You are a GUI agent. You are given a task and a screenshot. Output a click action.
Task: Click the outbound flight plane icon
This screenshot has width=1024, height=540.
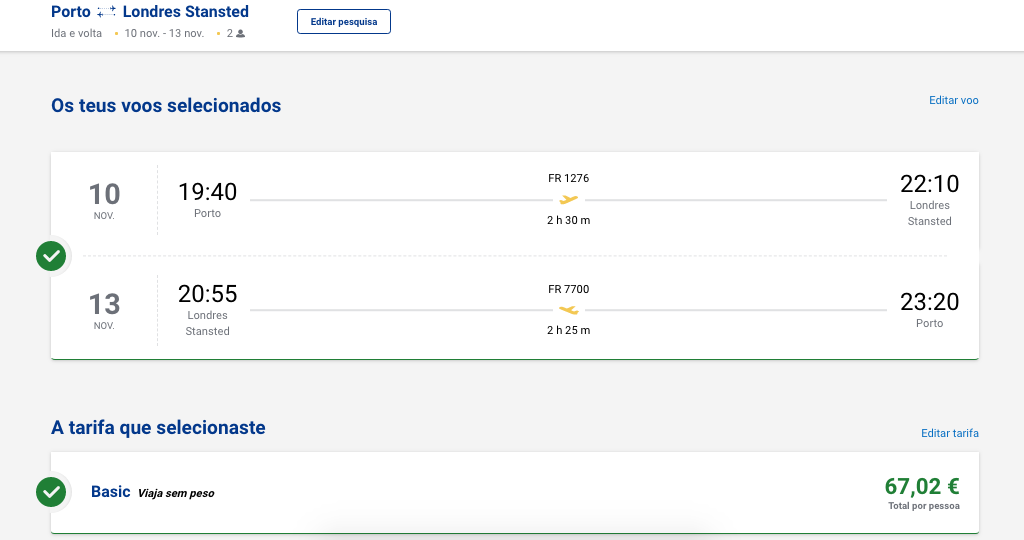pos(569,199)
